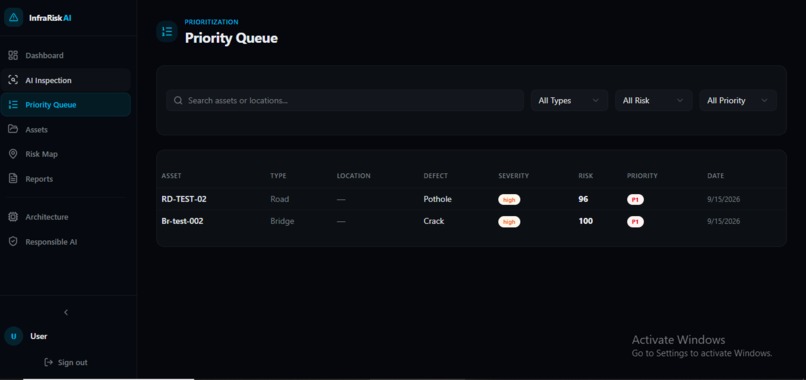This screenshot has height=380, width=806.
Task: Click the InfraRisk AI brand name
Action: coord(50,17)
